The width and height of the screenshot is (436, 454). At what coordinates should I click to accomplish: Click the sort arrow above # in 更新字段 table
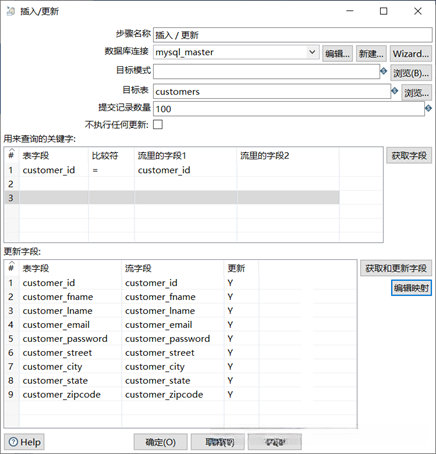11,262
